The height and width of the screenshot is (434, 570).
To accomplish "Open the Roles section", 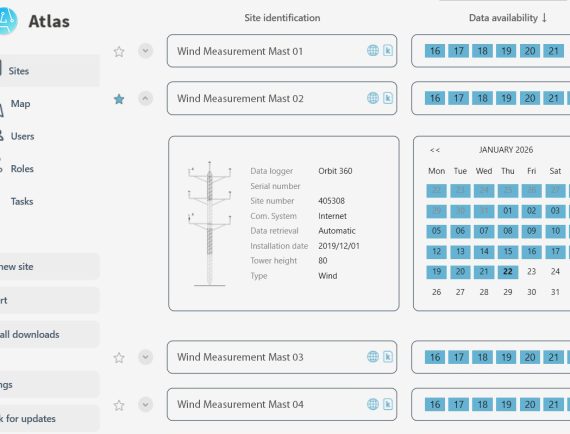I will click(x=22, y=169).
